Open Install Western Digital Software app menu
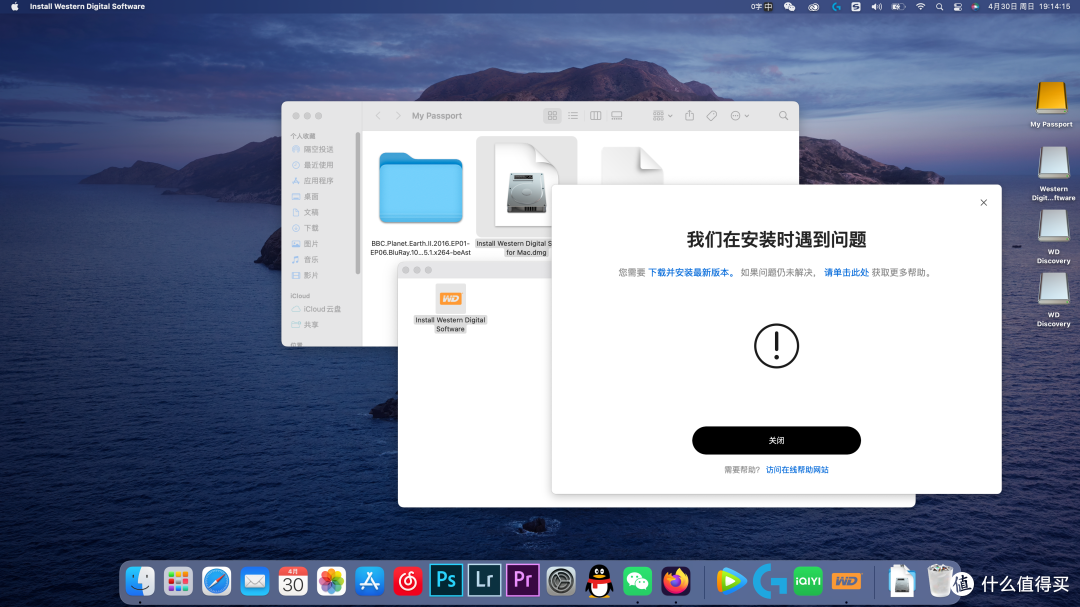Image resolution: width=1080 pixels, height=607 pixels. (87, 6)
